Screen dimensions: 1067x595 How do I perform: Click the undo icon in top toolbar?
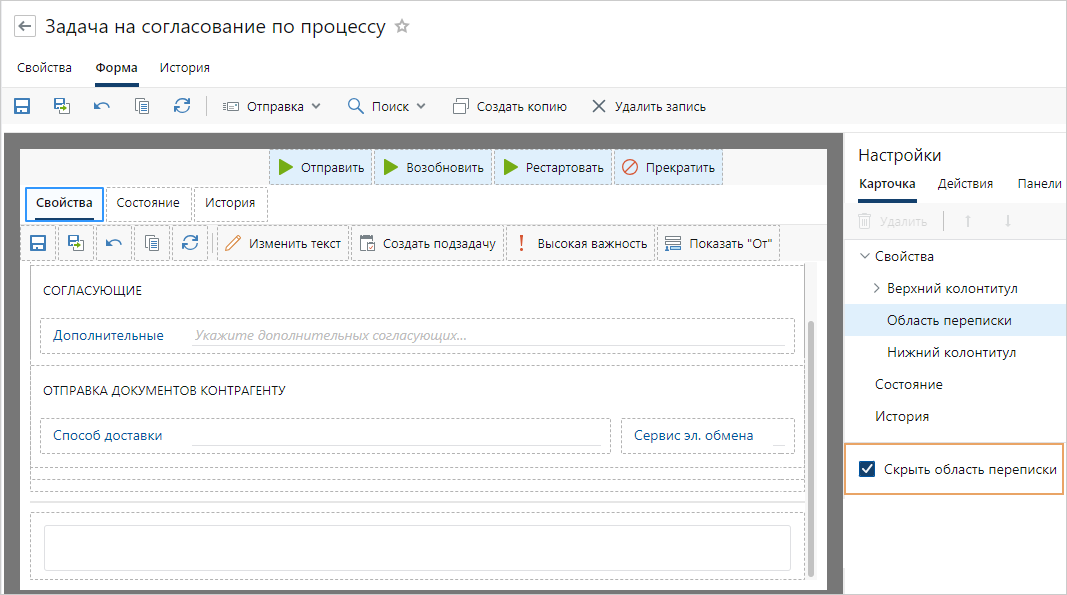point(102,106)
